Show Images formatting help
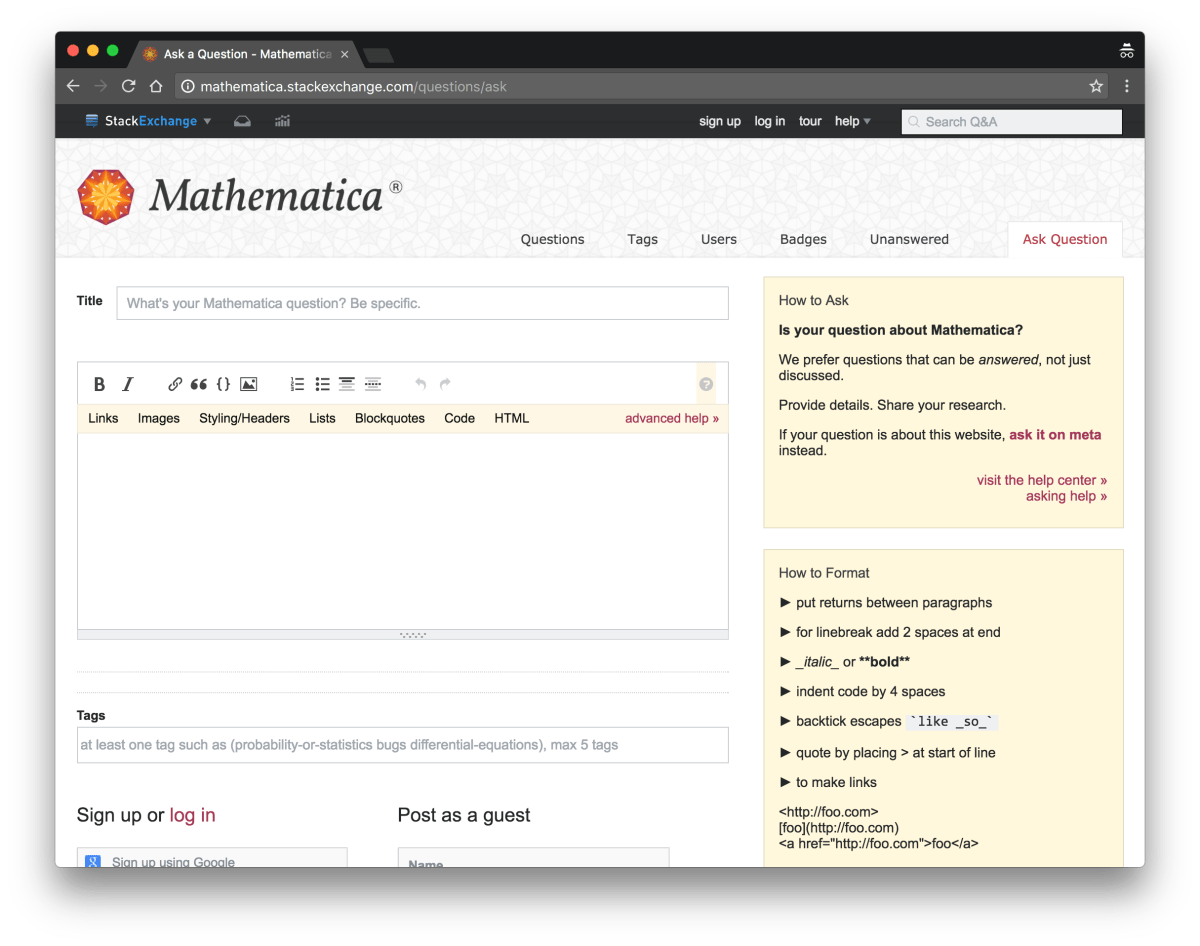Viewport: 1200px width, 946px height. [159, 418]
